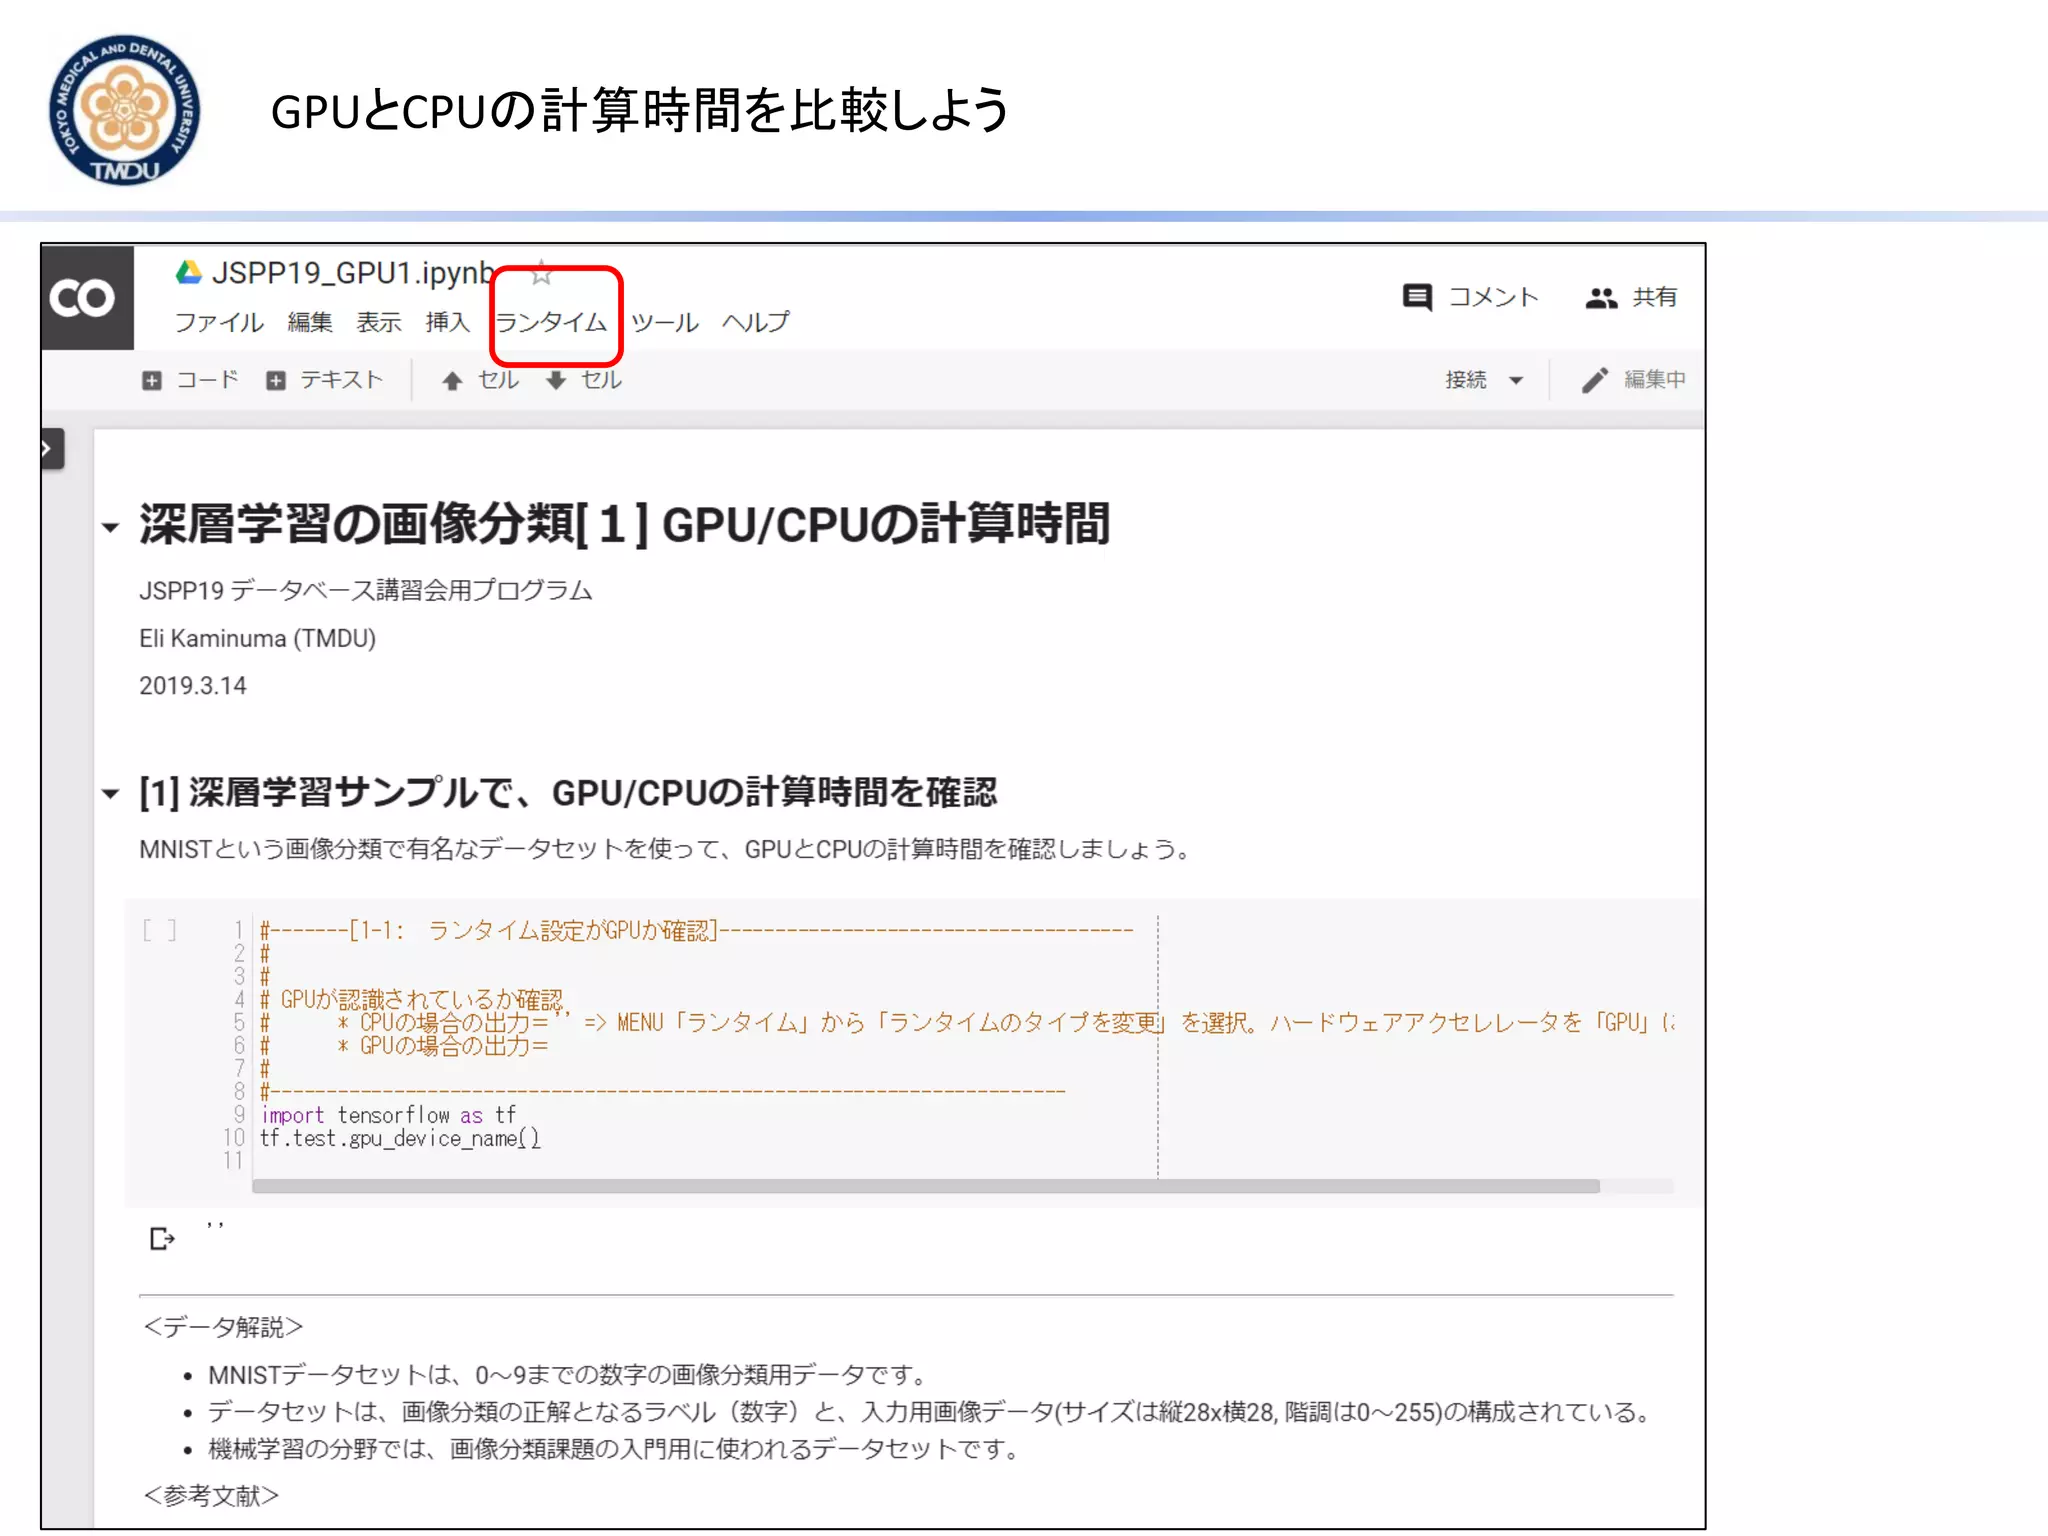
Task: Click the people share icon
Action: point(1601,297)
